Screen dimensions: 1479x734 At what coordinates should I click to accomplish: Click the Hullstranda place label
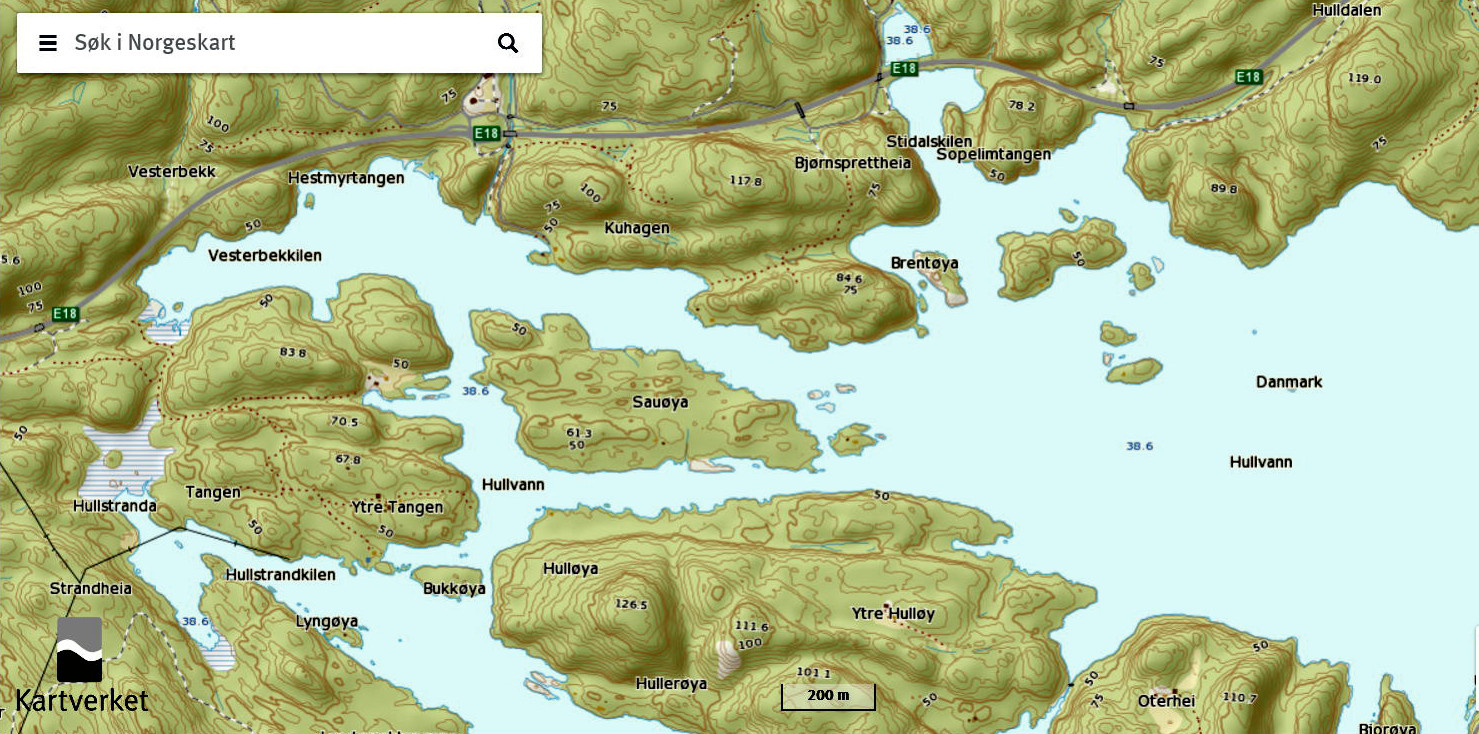115,506
